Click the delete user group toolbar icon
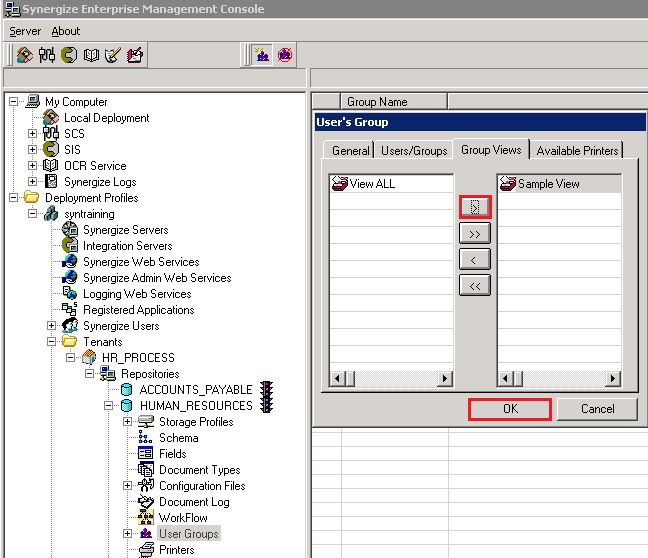This screenshot has height=558, width=648. point(285,55)
